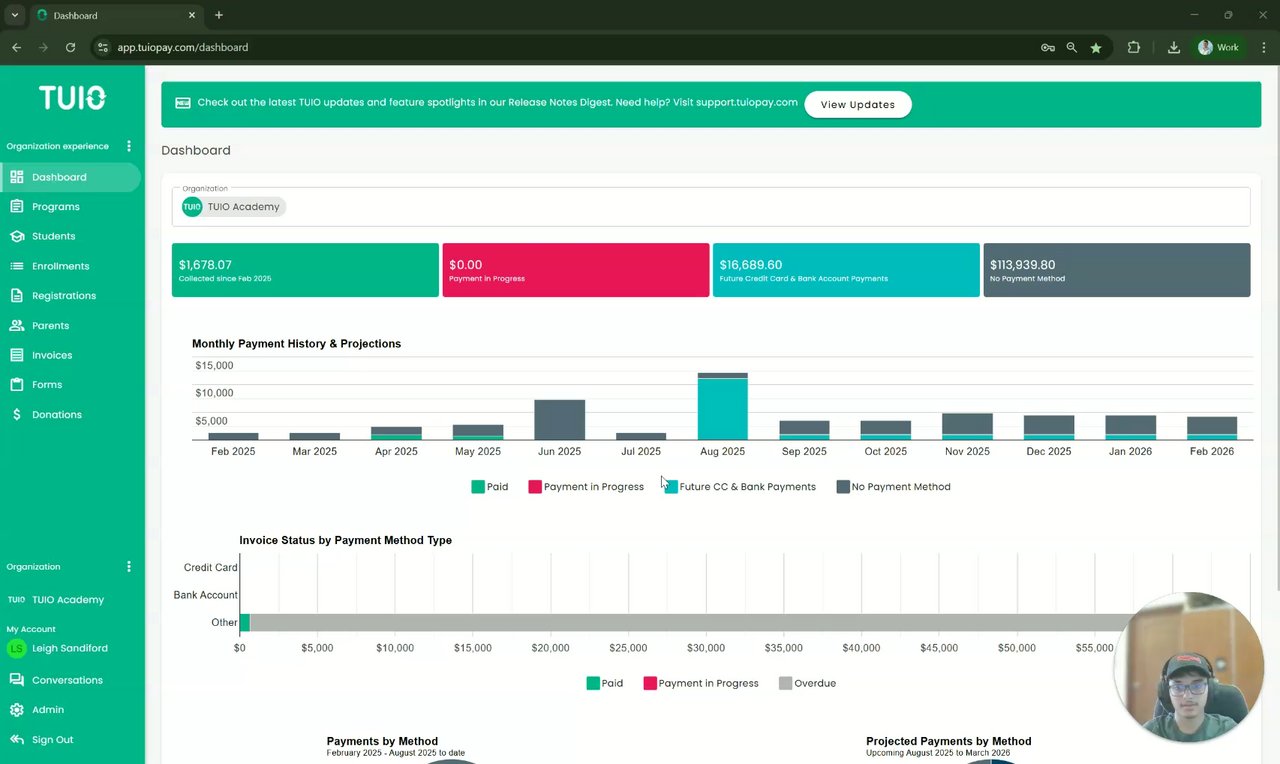Click Payment in Progress swatch in monthly legend
The height and width of the screenshot is (764, 1280).
(535, 487)
